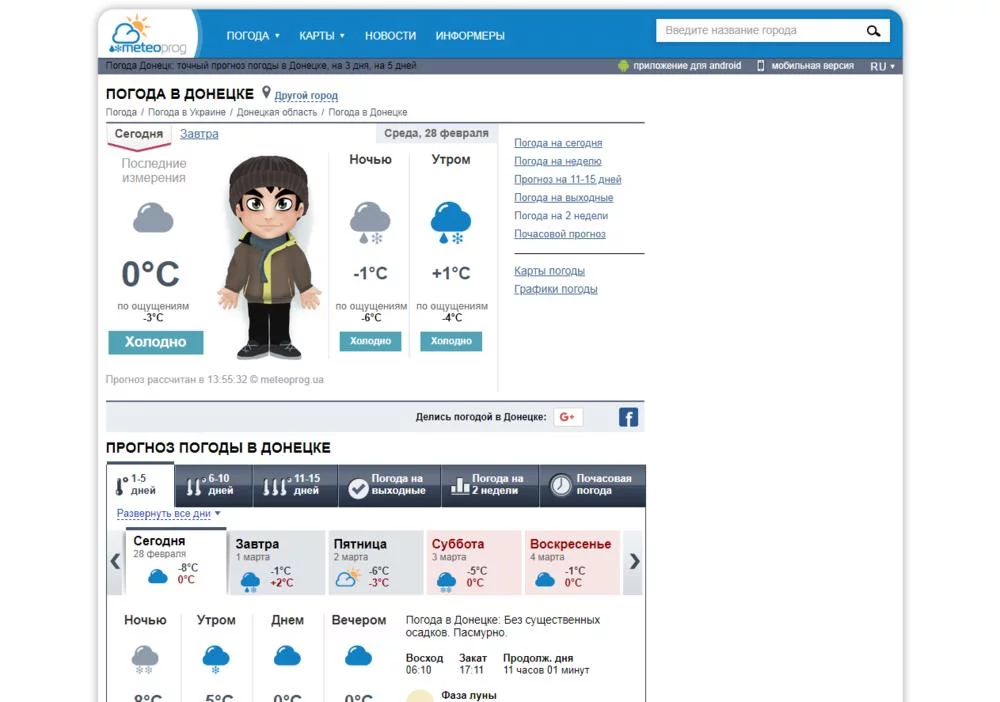The width and height of the screenshot is (1000, 702).
Task: Click the Погода на 2 недели sidebar text
Action: 561,216
